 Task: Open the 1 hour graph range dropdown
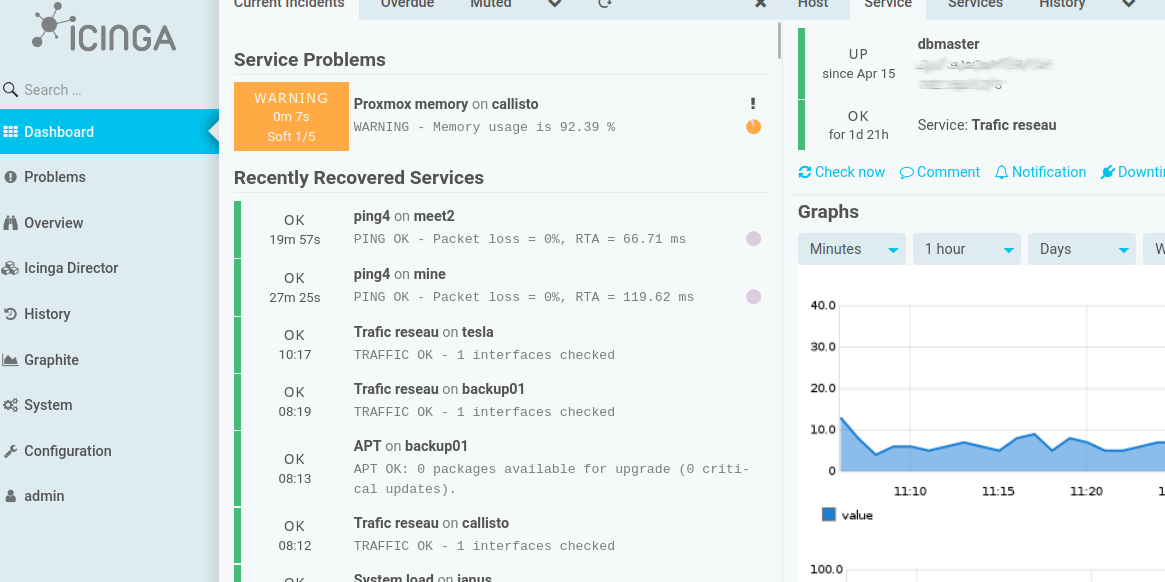tap(967, 249)
